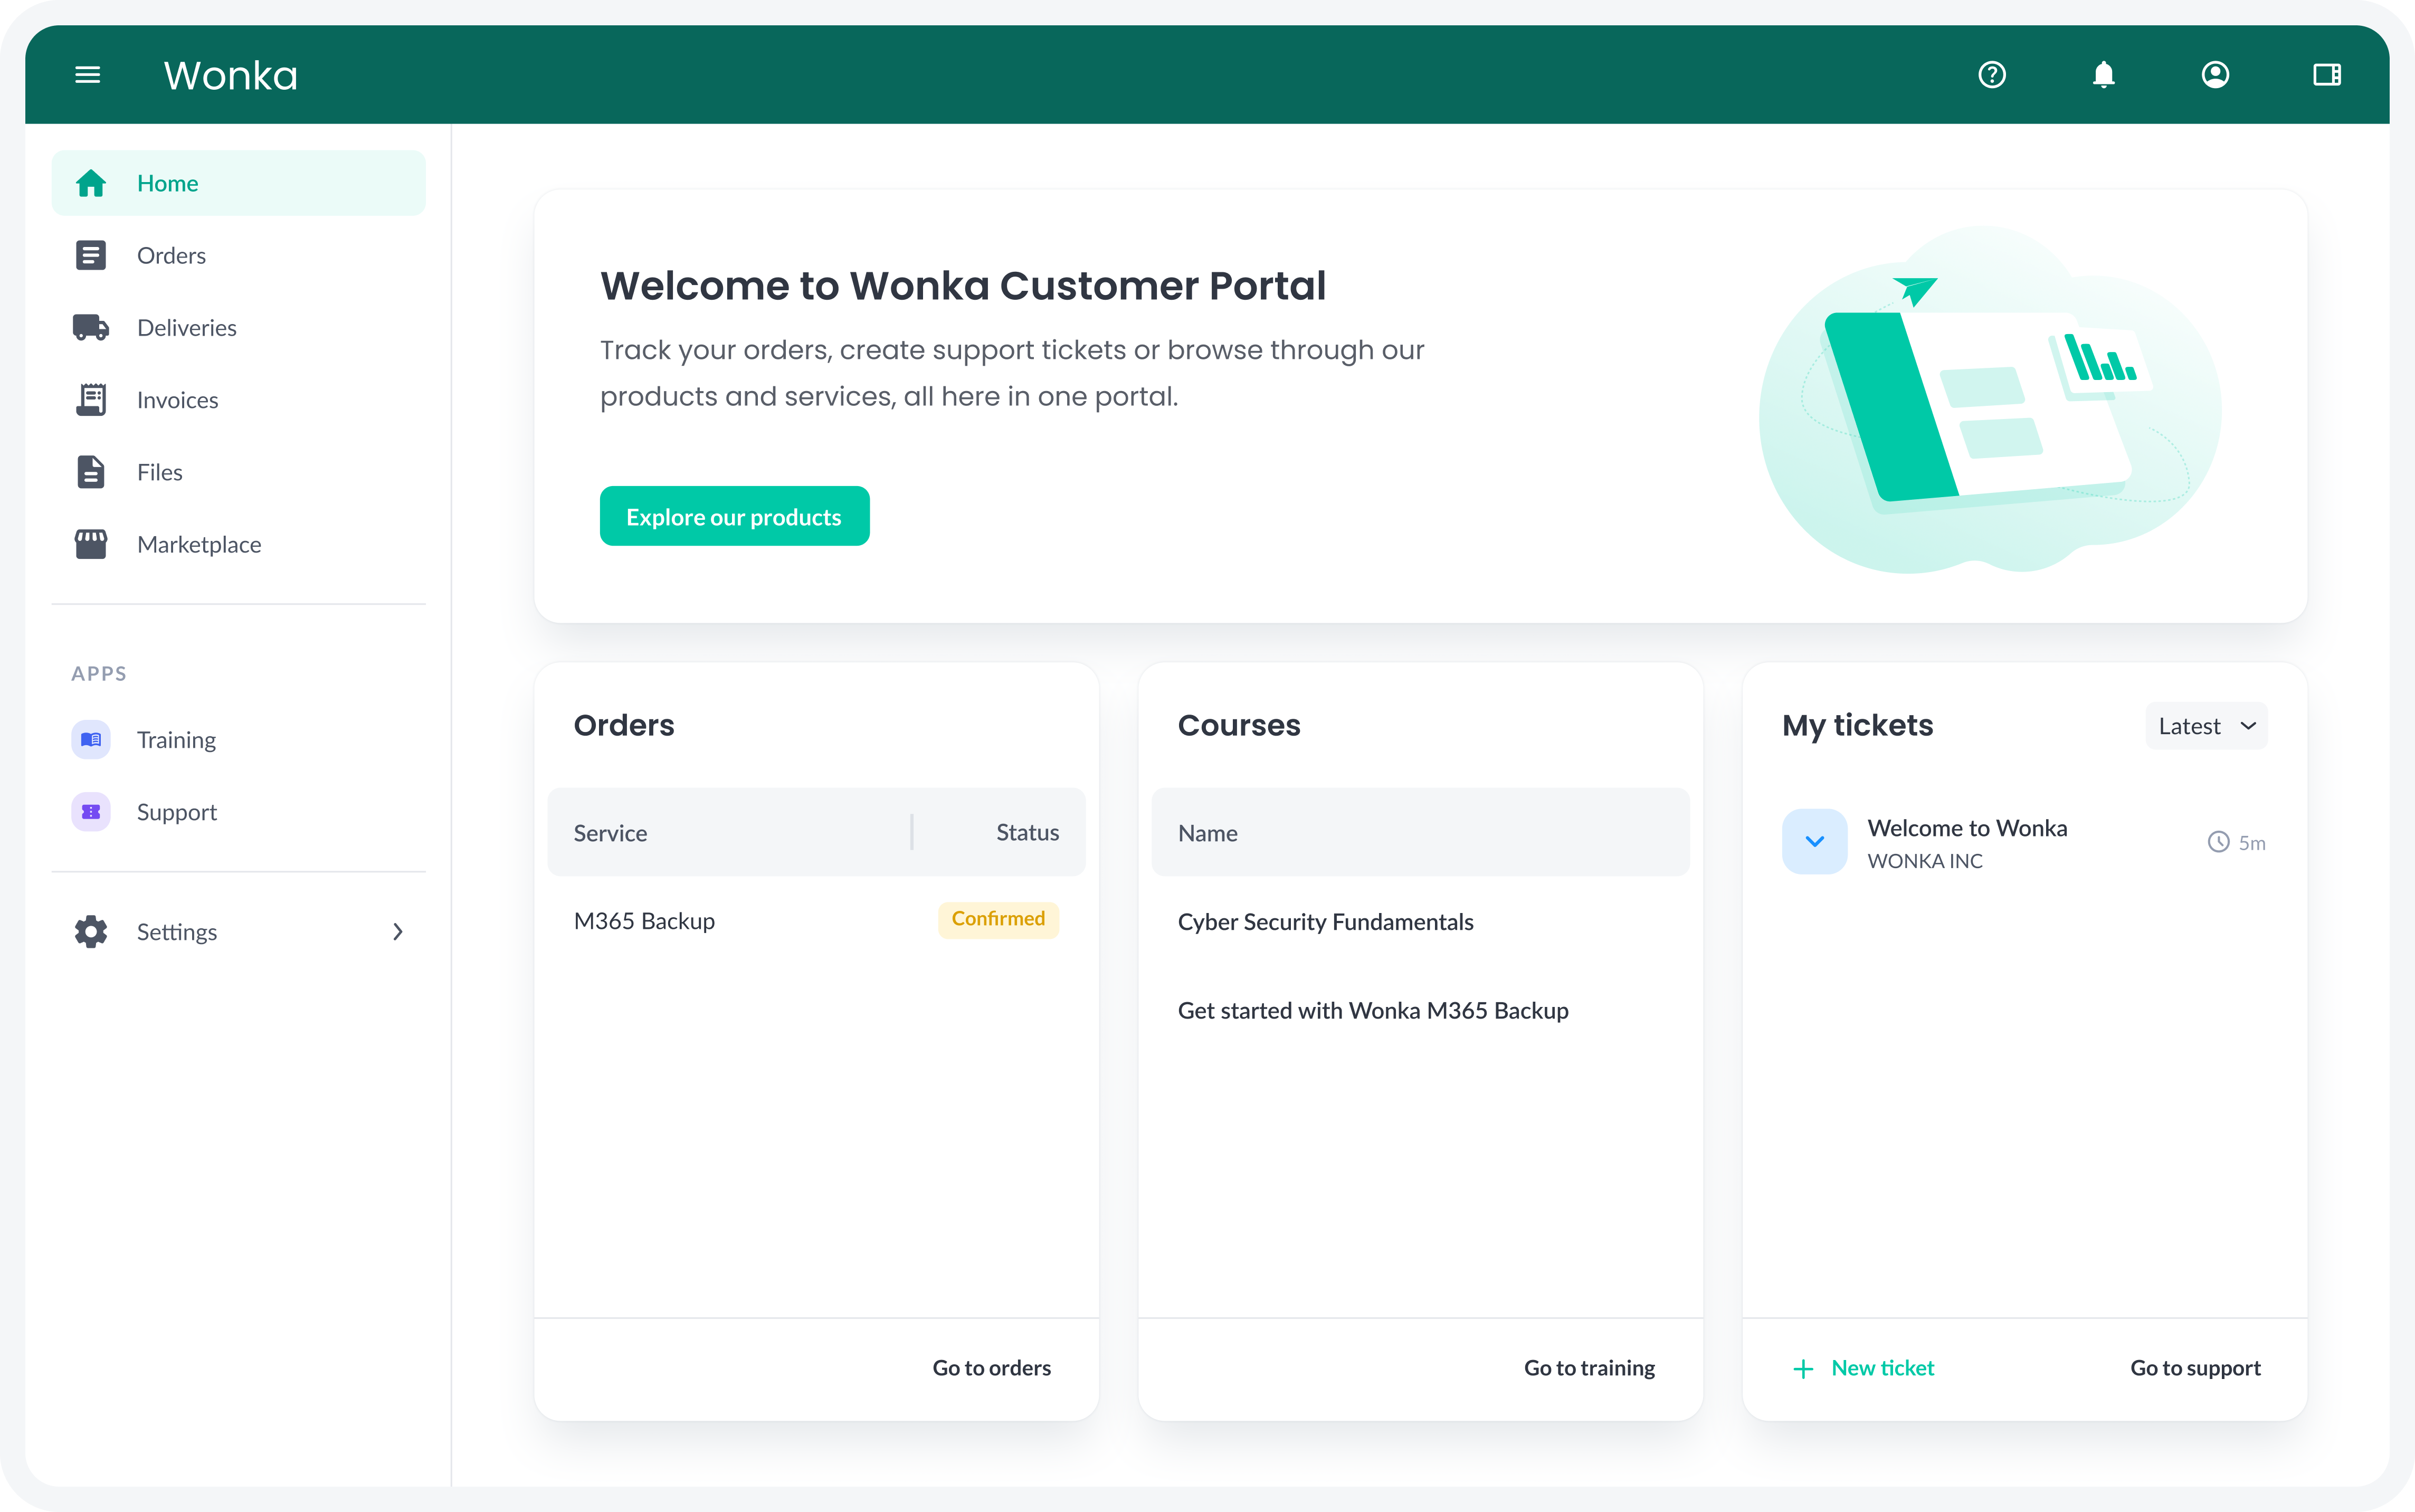
Task: Open the user account profile icon
Action: pos(2215,75)
